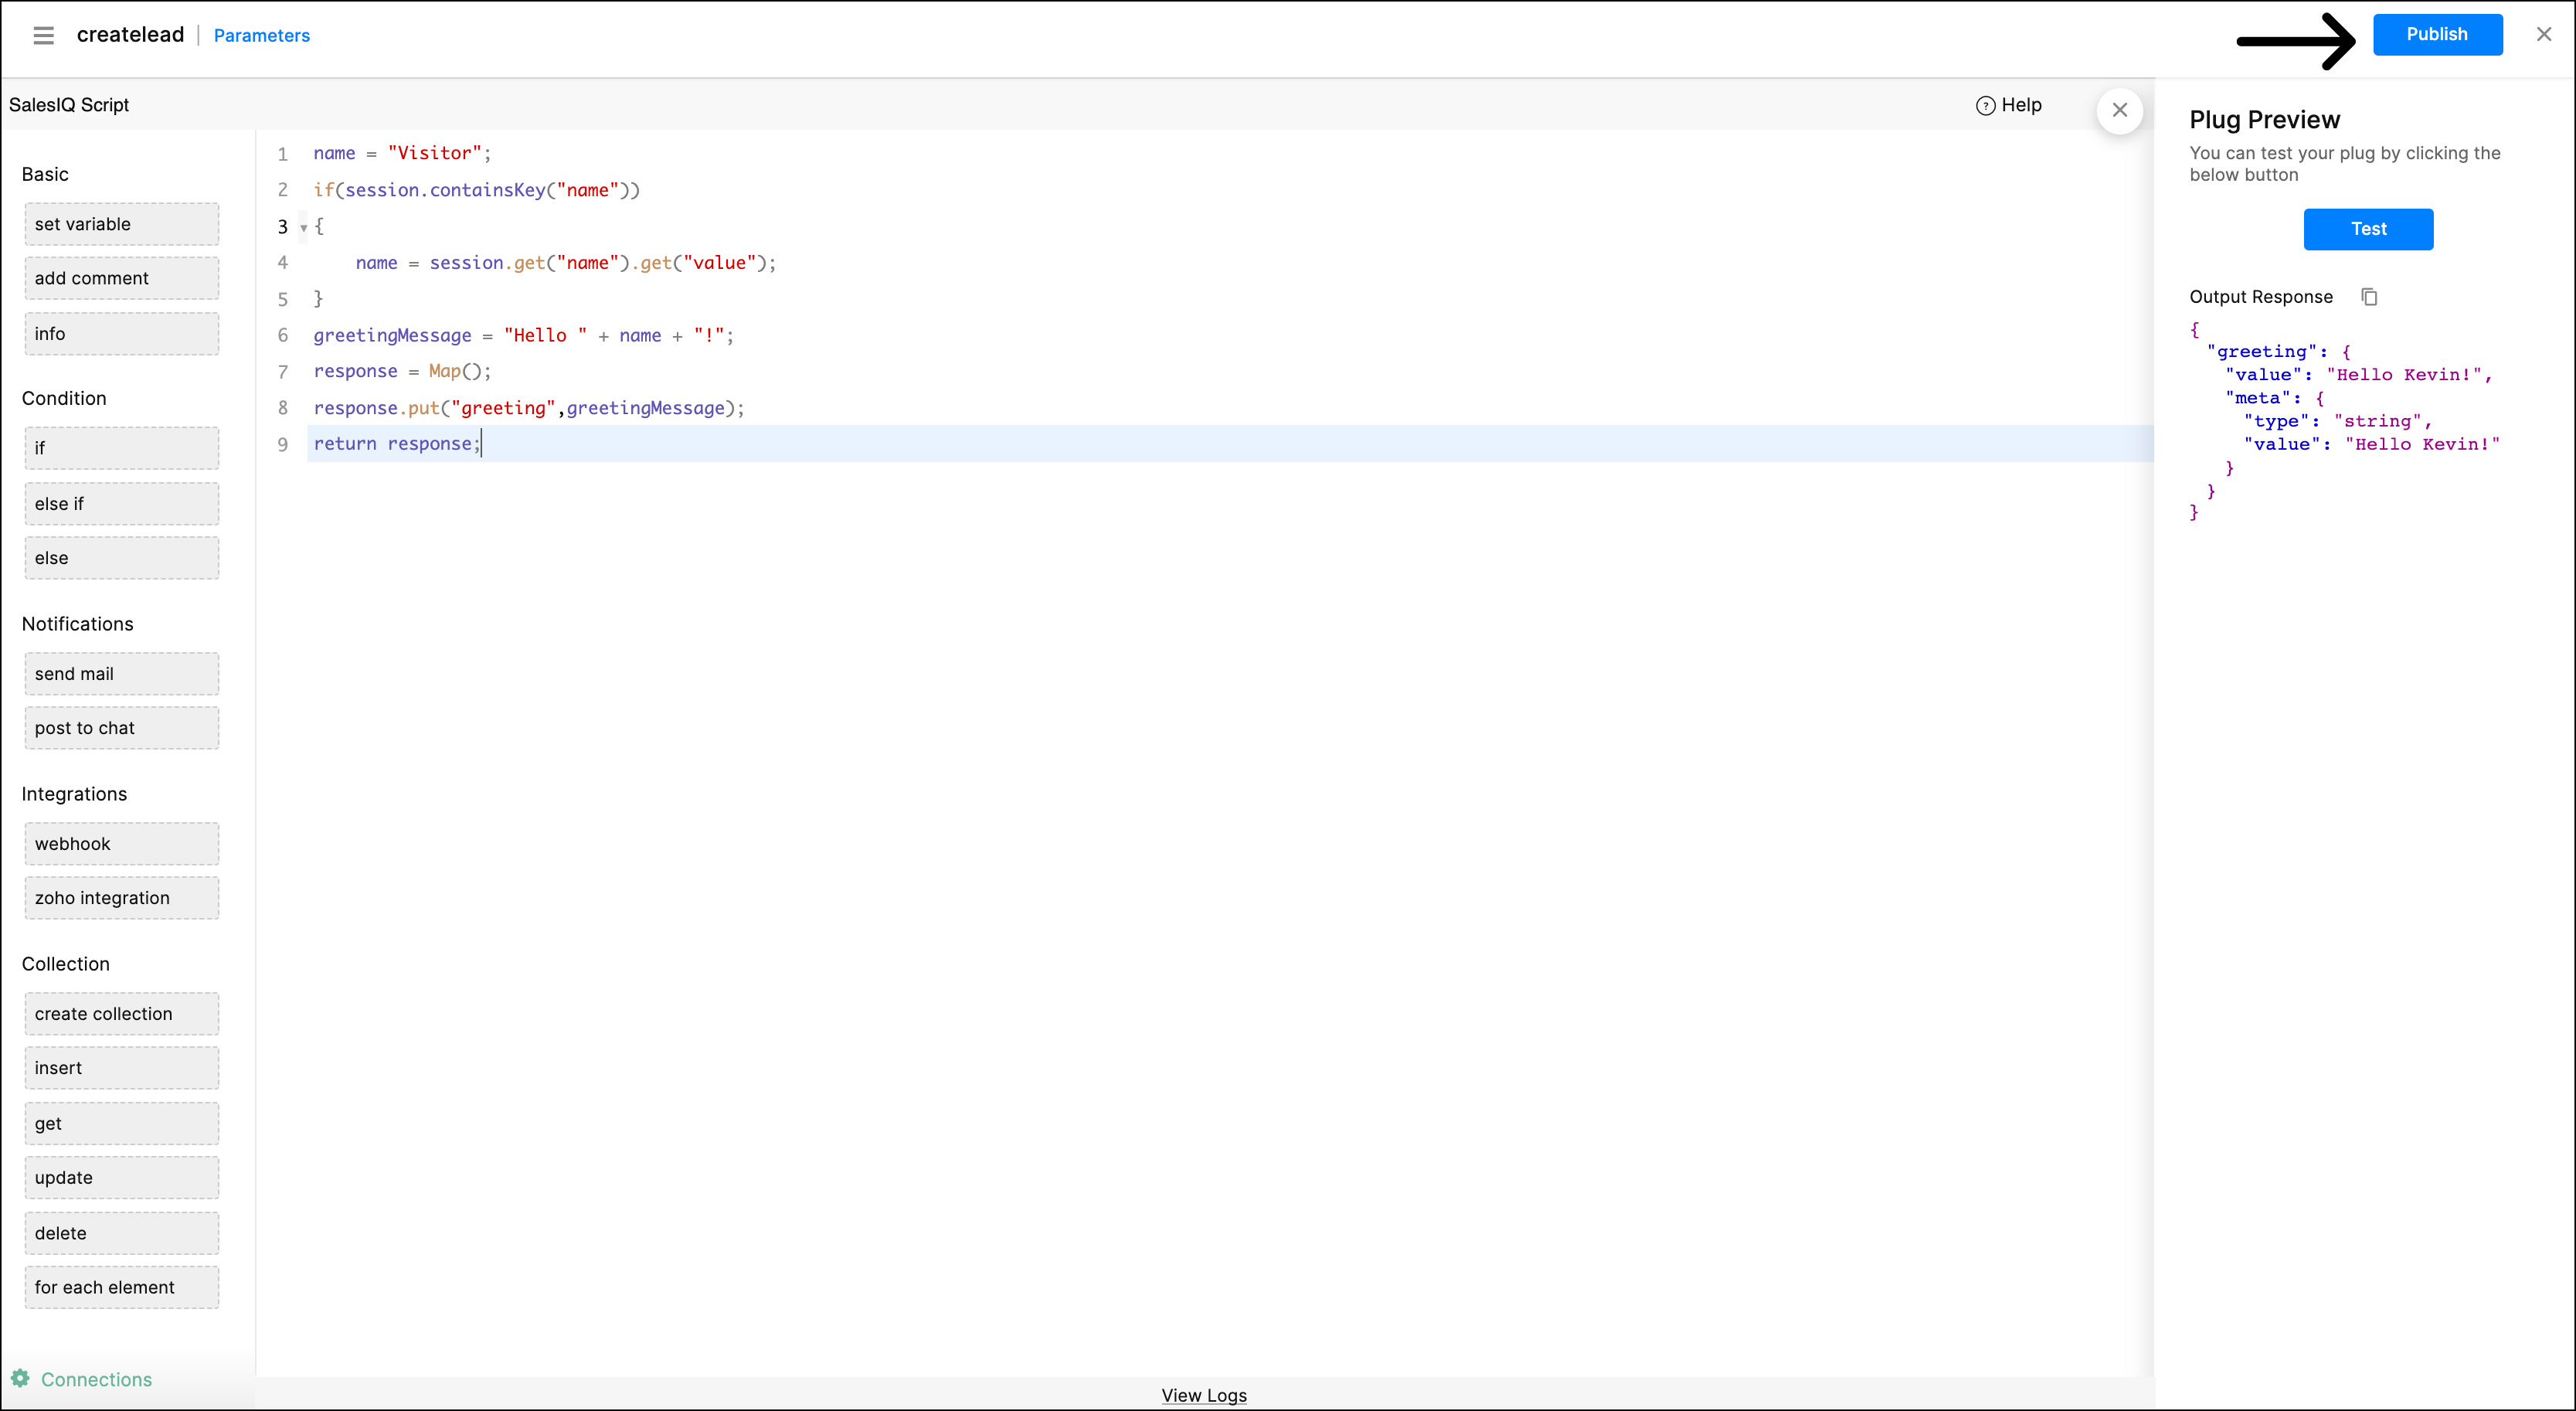
Task: Click the Help text label
Action: 2021,105
